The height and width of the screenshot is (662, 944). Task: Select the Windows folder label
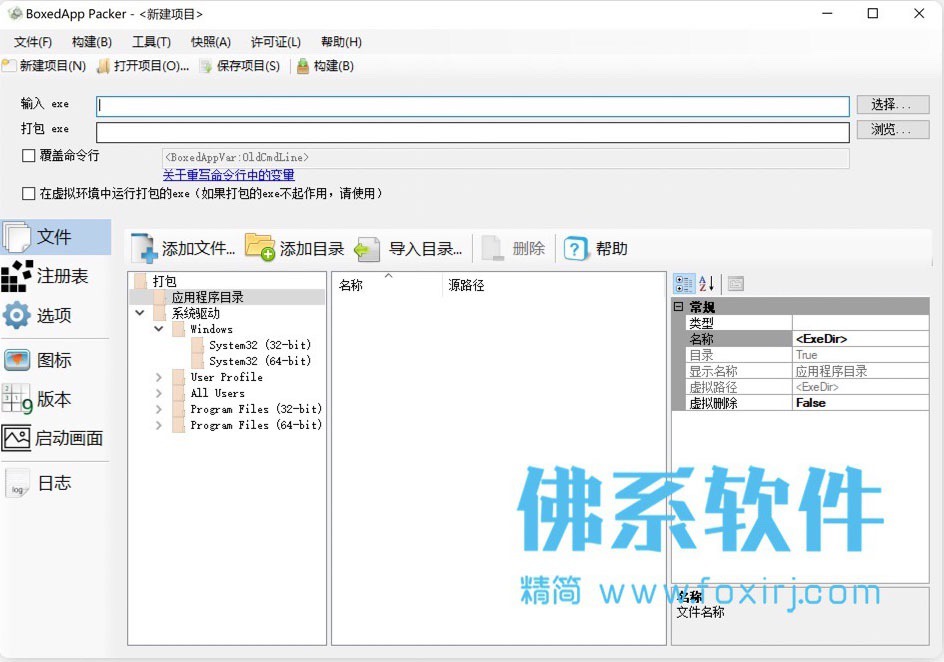pyautogui.click(x=211, y=329)
